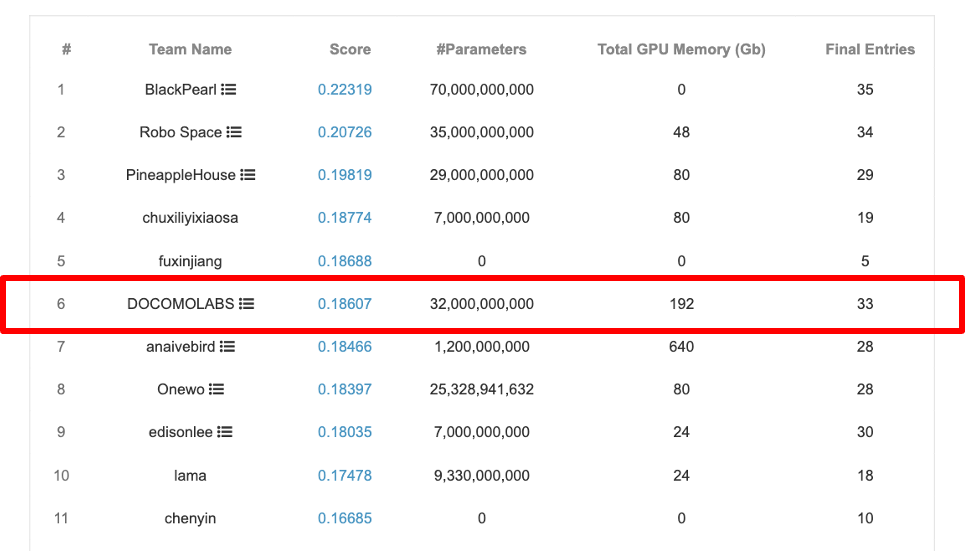Click the parameters value 32,000,000,000
This screenshot has width=966, height=552.
coord(482,304)
